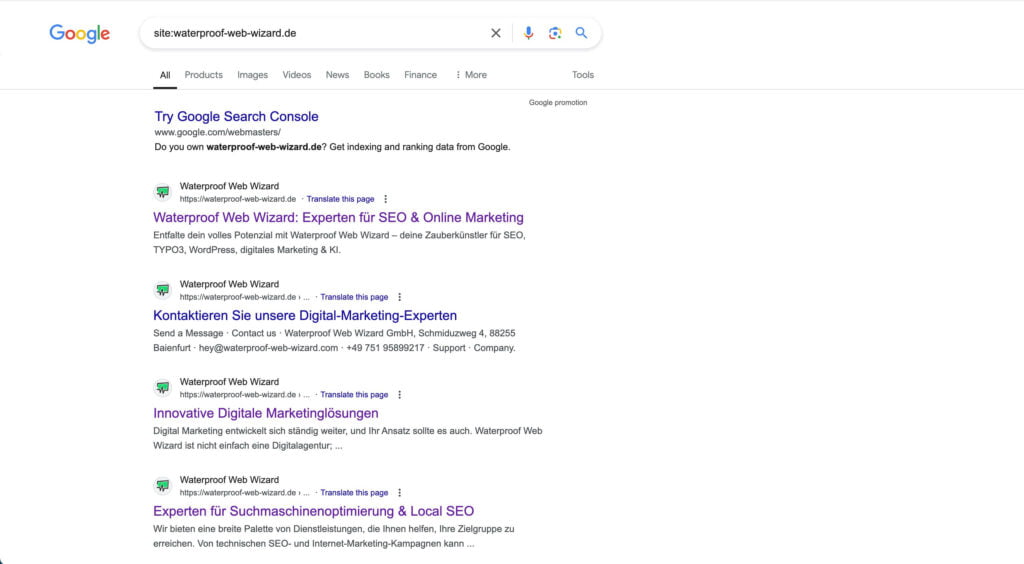
Task: Clear the search query with X icon
Action: pos(496,33)
